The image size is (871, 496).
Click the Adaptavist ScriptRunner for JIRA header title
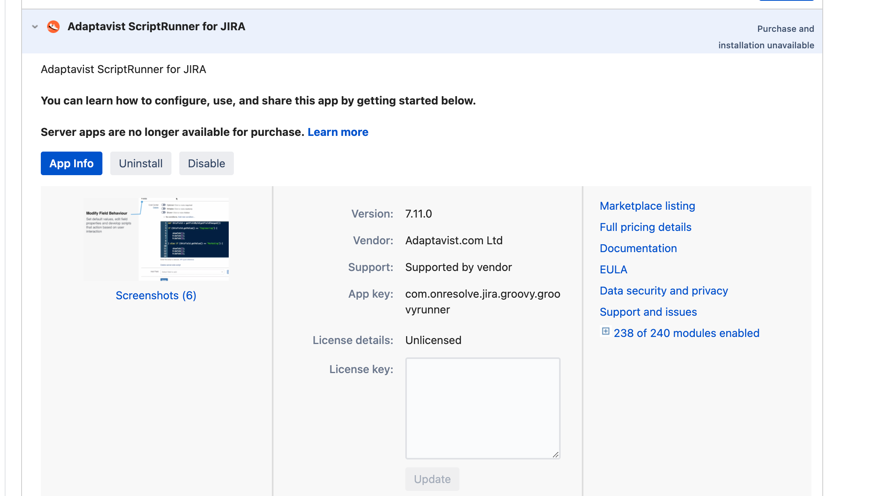click(x=156, y=27)
